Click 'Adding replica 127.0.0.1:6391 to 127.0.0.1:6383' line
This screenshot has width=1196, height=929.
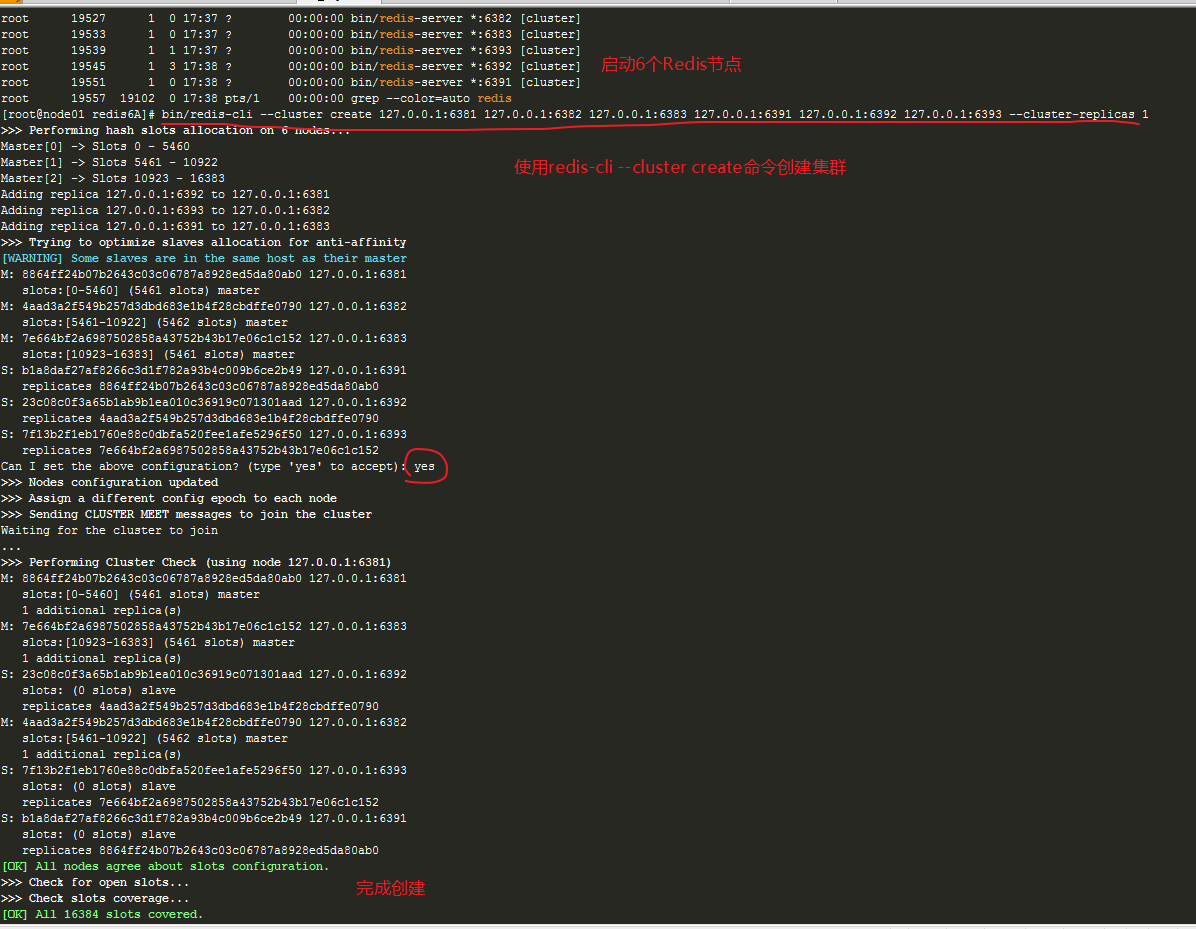(166, 227)
